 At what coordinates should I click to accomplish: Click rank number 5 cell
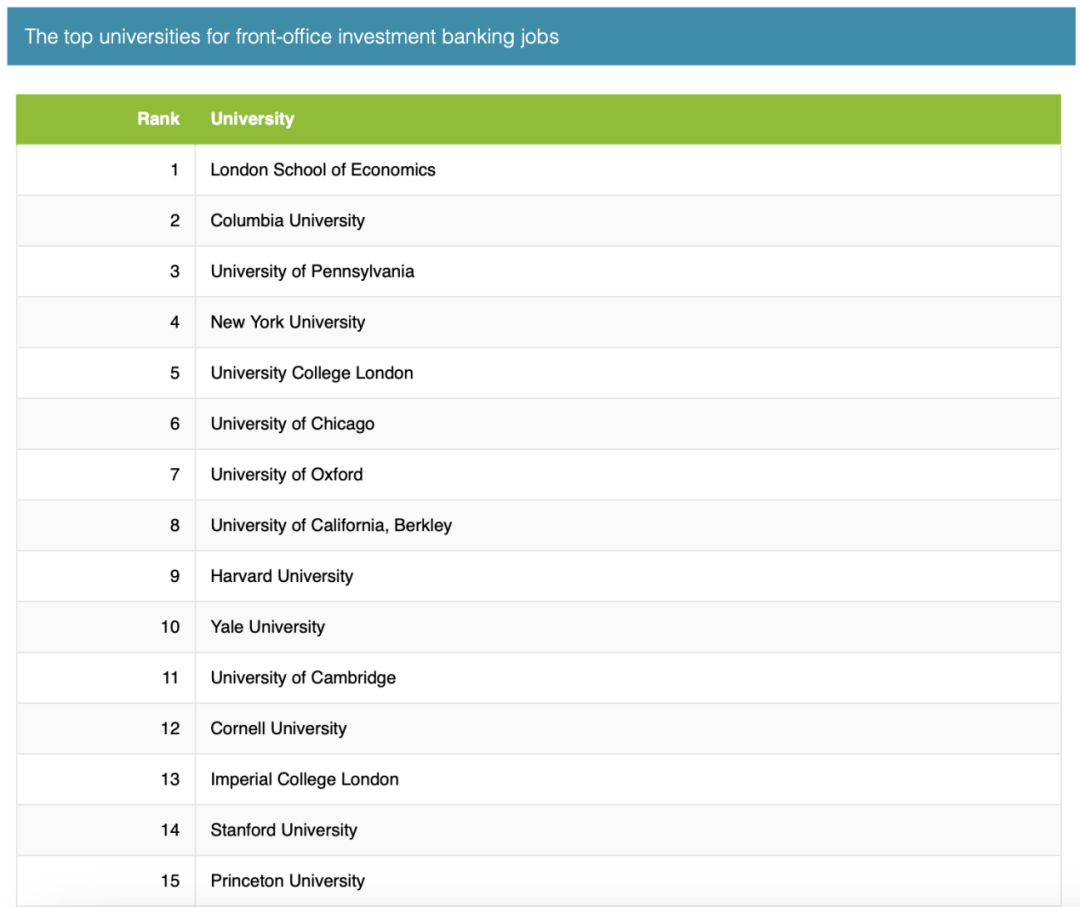pos(106,373)
